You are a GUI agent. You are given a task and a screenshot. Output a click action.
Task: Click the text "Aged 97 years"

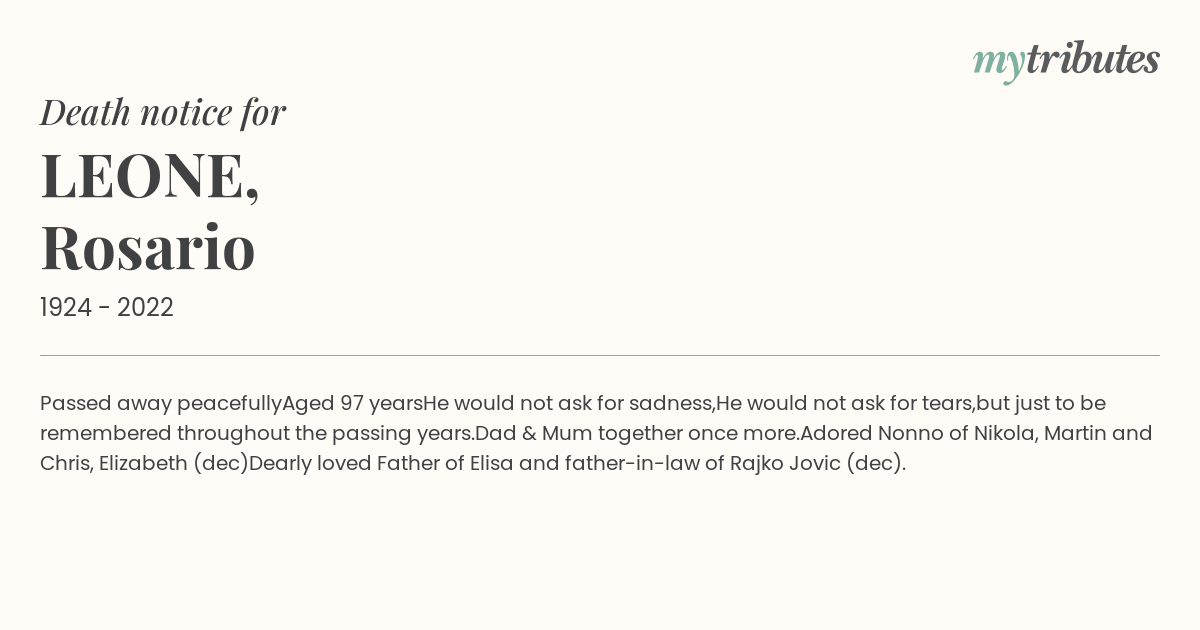point(352,404)
